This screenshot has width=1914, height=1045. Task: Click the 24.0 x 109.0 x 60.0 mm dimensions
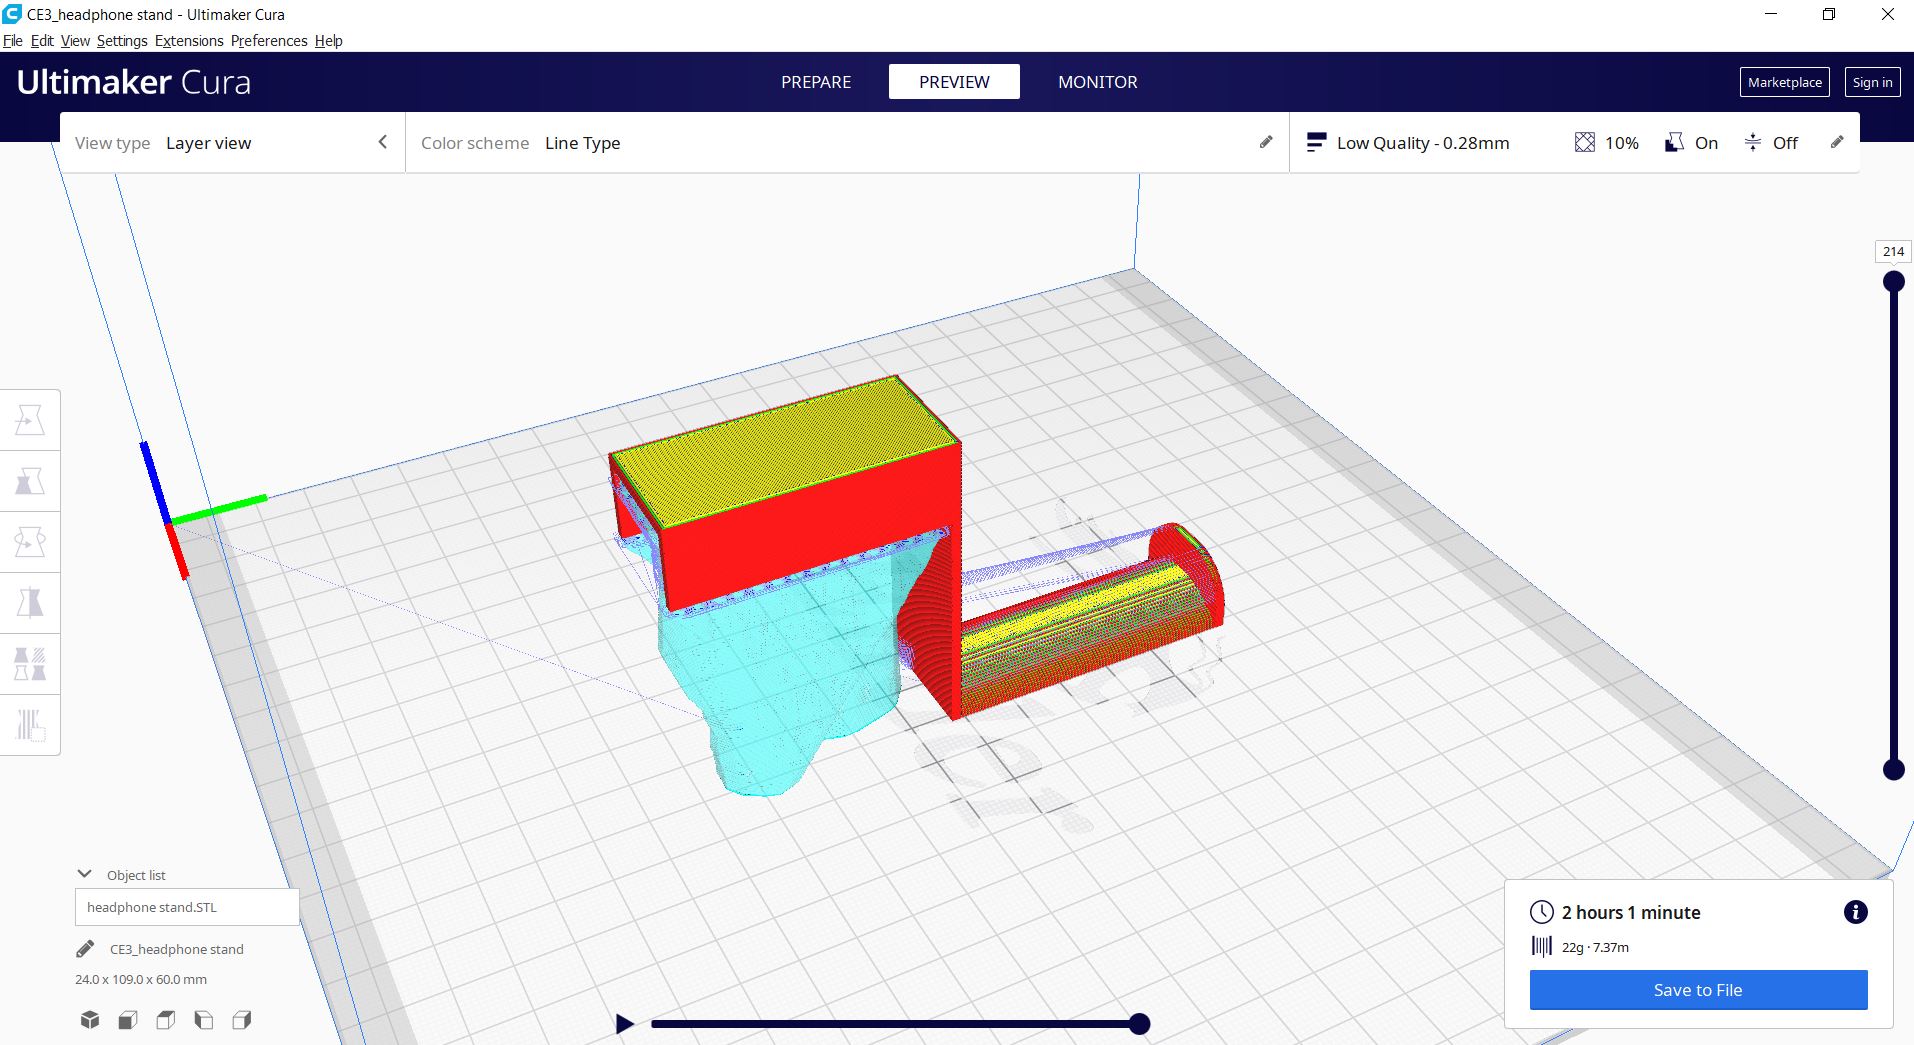pos(141,979)
